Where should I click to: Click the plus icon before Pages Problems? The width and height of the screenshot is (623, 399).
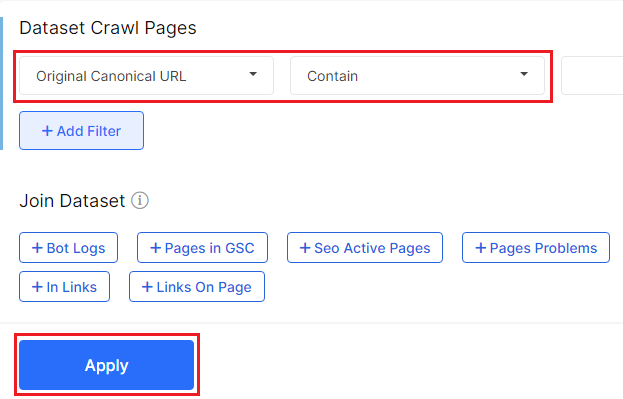point(481,248)
